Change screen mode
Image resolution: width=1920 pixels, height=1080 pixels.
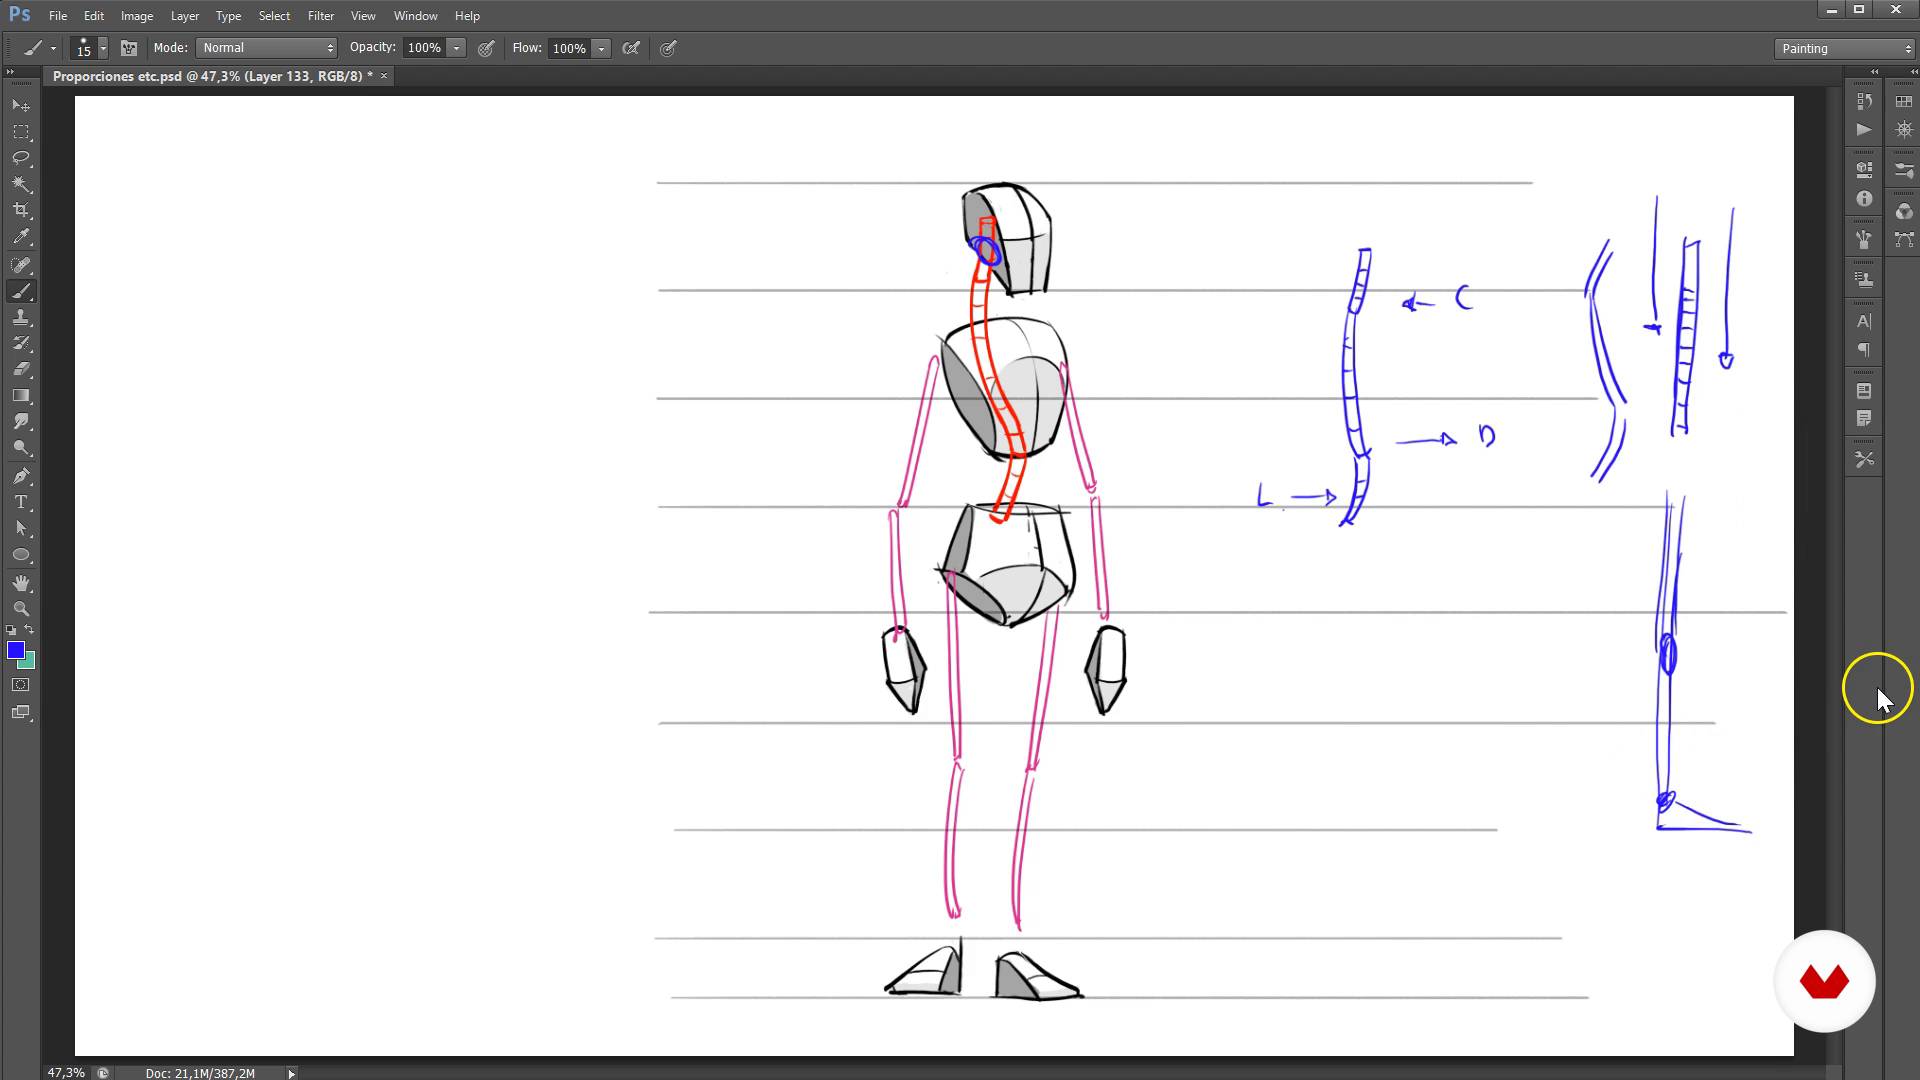coord(21,712)
